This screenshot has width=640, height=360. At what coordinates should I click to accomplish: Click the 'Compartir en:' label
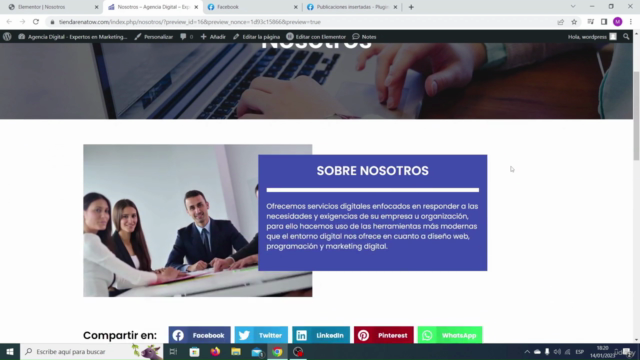(120, 335)
